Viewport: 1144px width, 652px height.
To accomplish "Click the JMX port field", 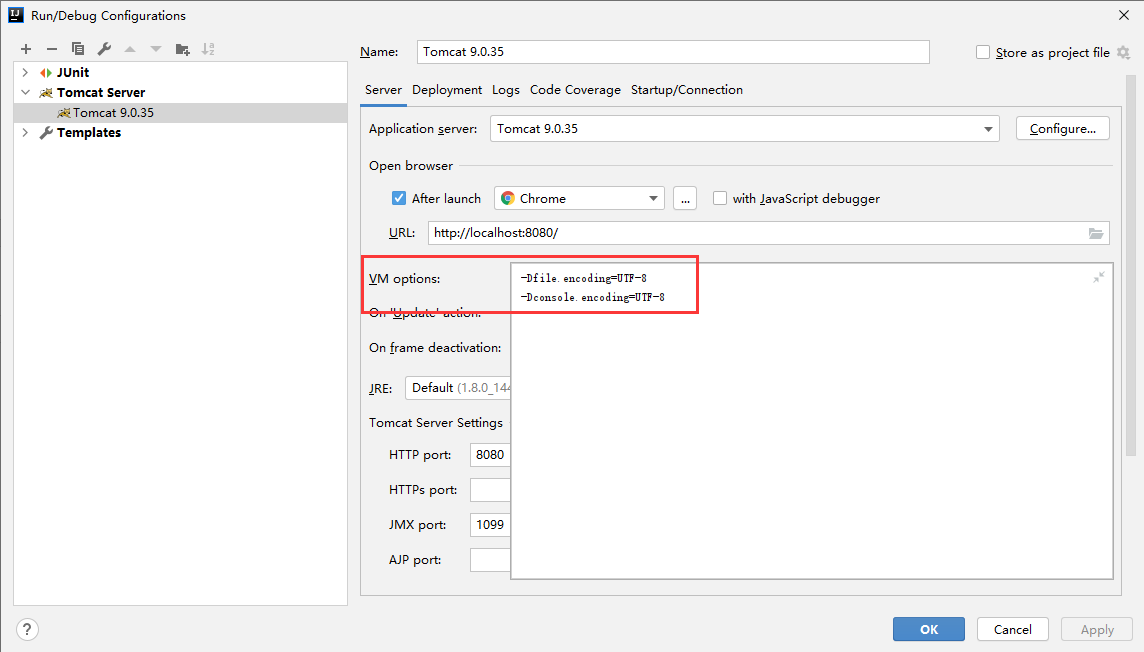I will (490, 525).
